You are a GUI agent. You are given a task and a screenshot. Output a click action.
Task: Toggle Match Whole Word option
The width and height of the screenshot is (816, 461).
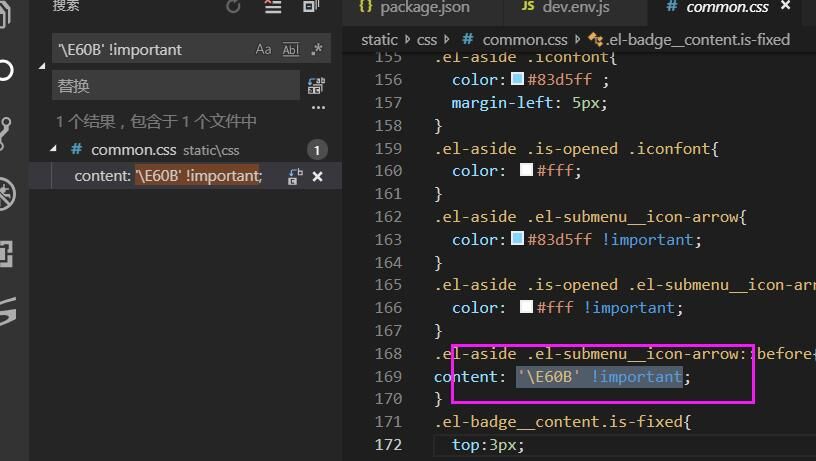291,49
